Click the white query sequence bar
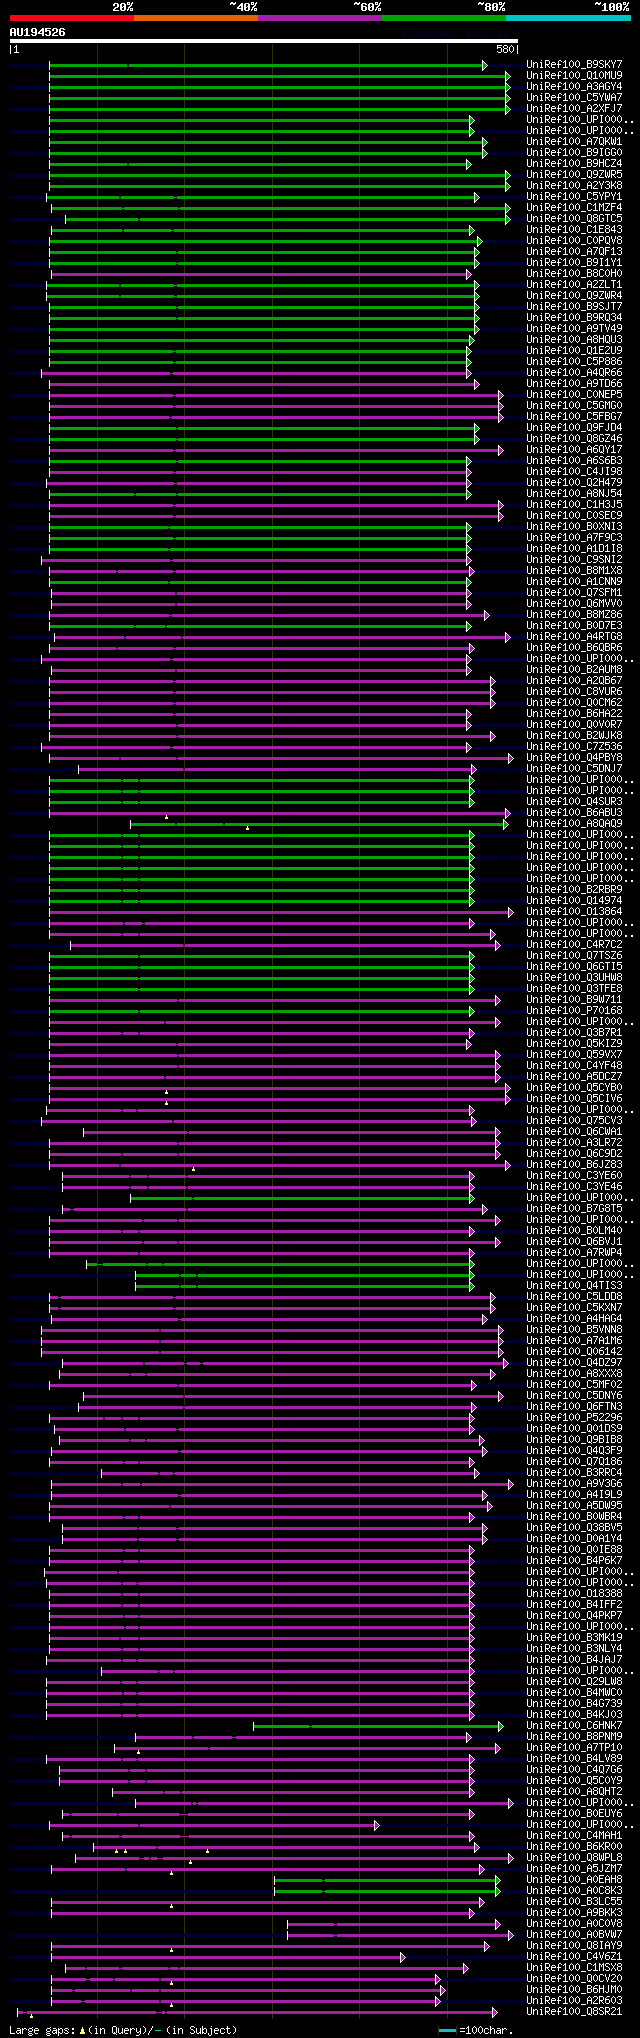This screenshot has width=640, height=2038. coord(264,41)
